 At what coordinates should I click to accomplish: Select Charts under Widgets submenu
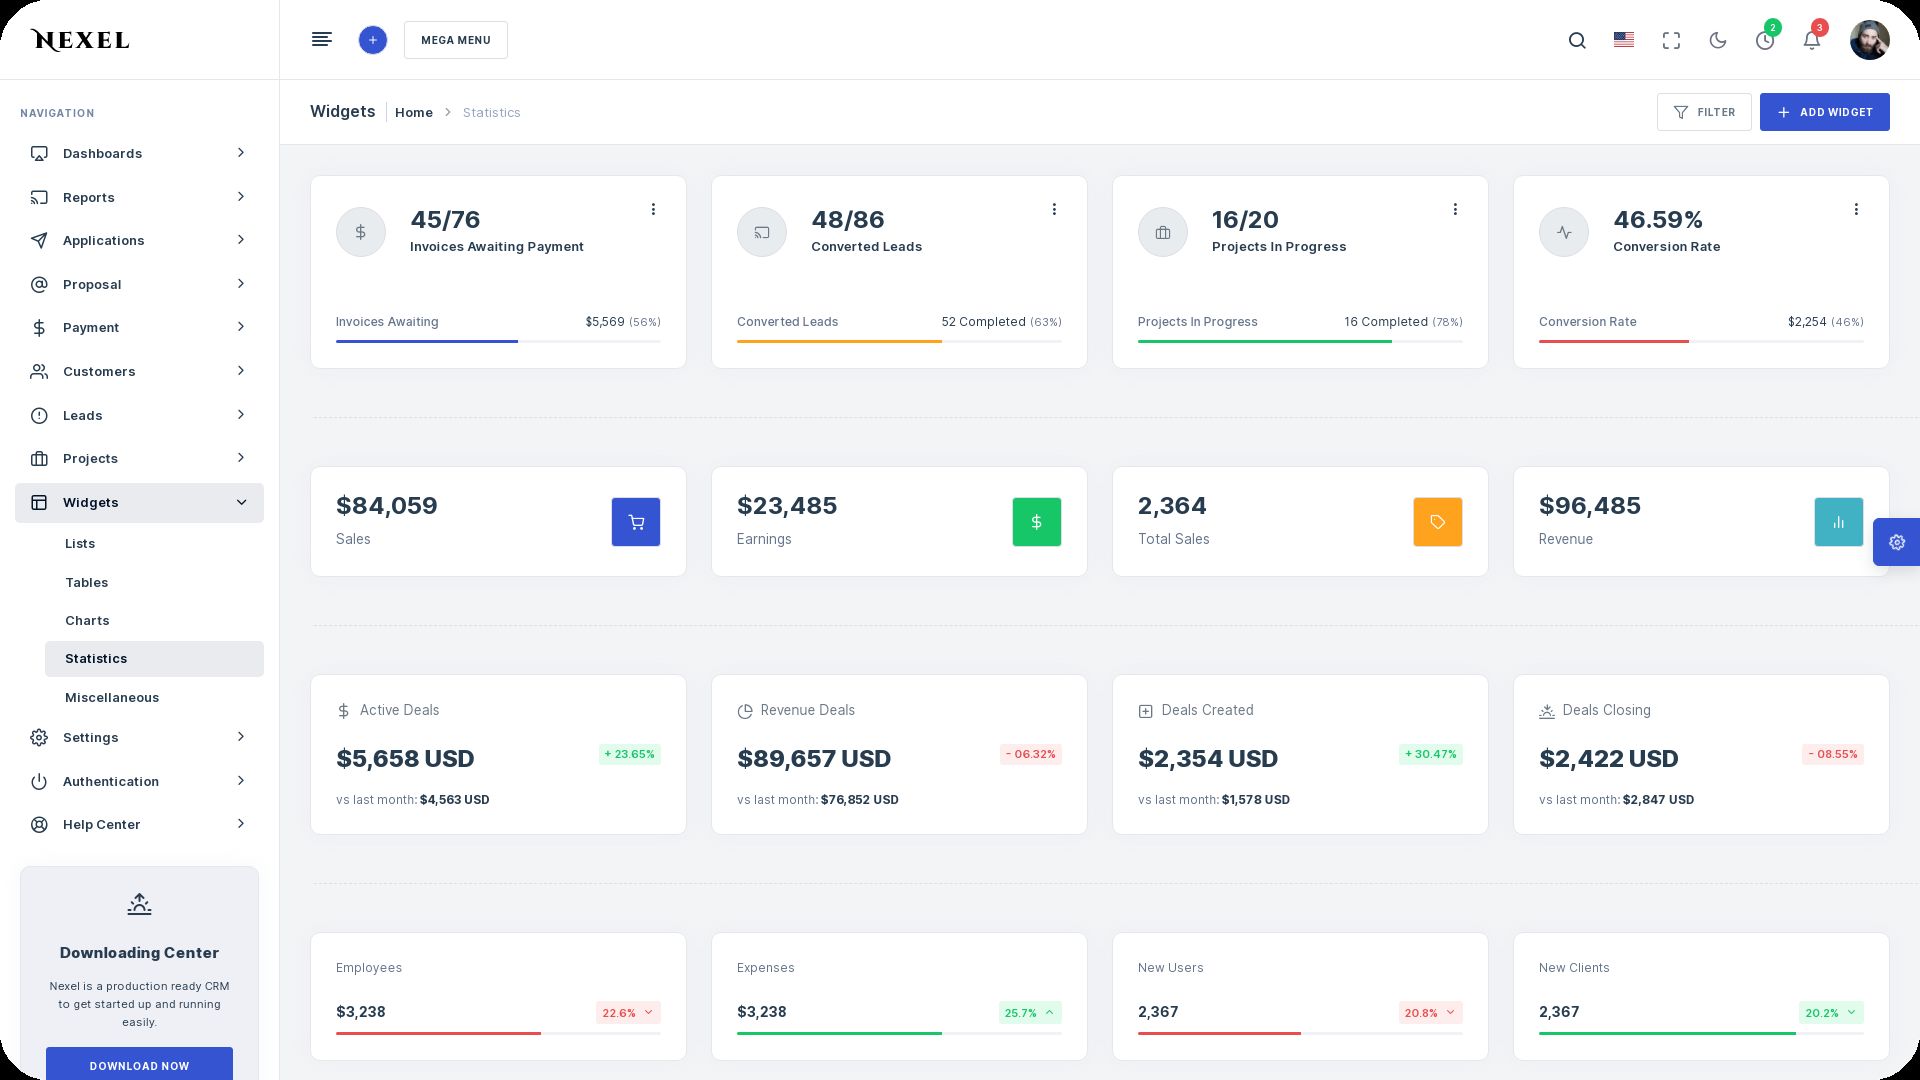point(87,621)
